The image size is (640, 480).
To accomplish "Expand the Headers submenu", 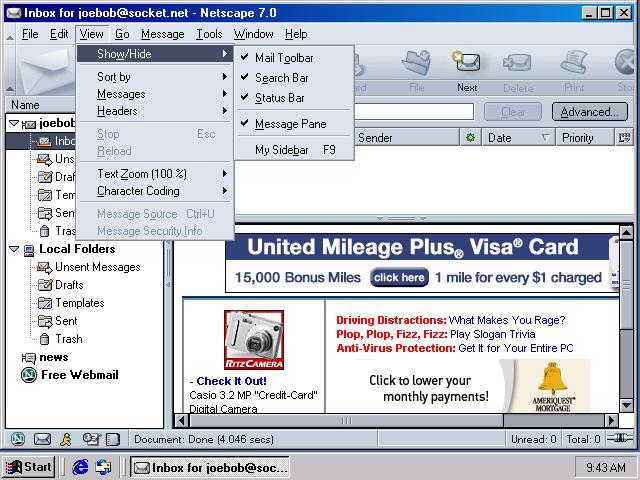I will [155, 111].
